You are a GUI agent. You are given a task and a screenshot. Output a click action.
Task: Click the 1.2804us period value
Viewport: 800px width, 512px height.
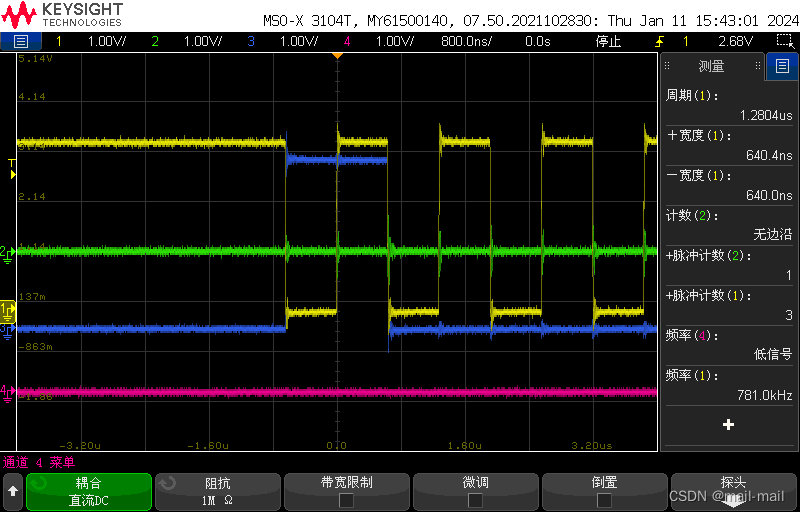click(766, 115)
